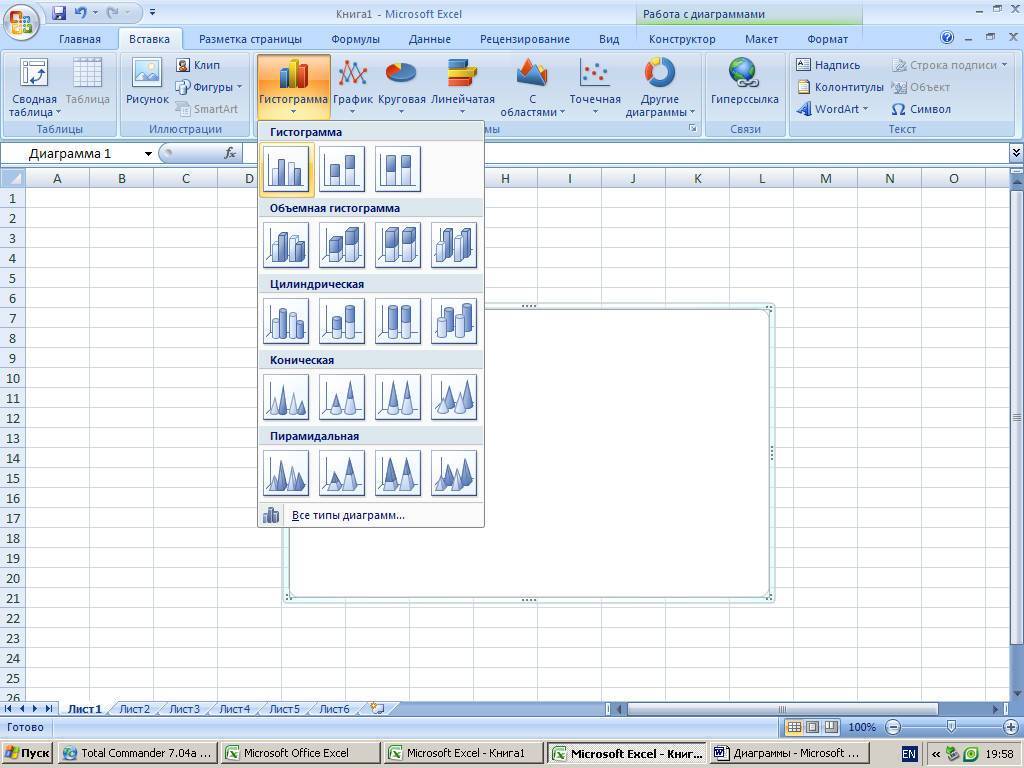Open Start menu Пуск
The width and height of the screenshot is (1024, 768).
pos(27,753)
